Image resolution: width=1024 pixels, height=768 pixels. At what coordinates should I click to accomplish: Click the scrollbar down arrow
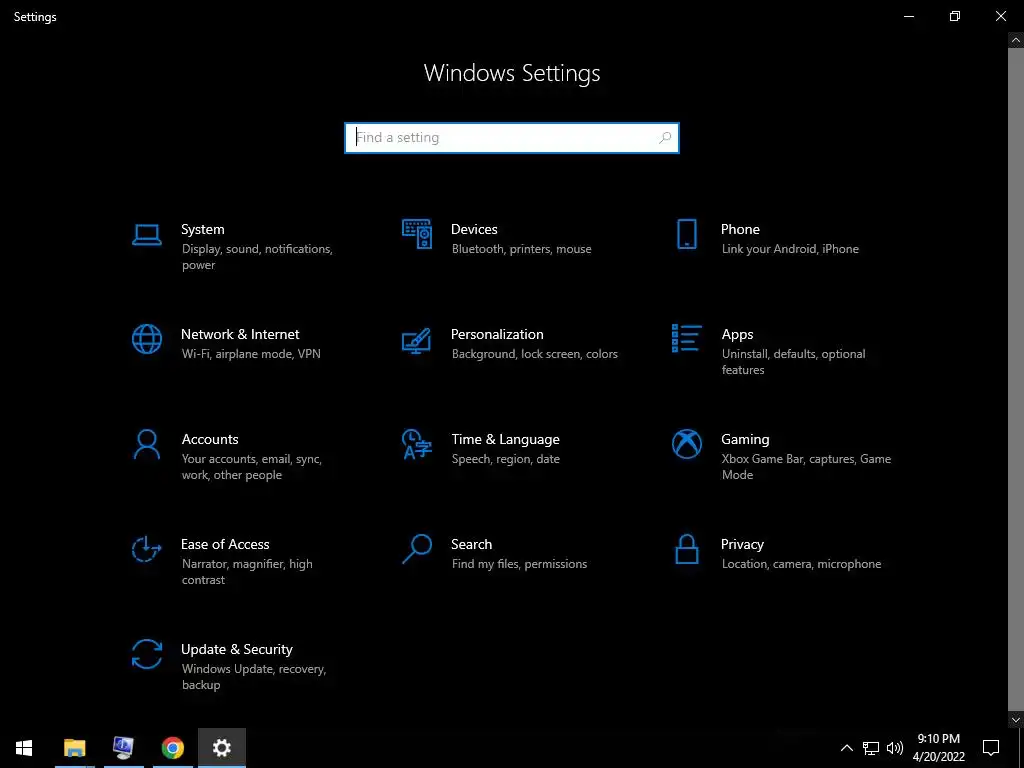click(1016, 720)
